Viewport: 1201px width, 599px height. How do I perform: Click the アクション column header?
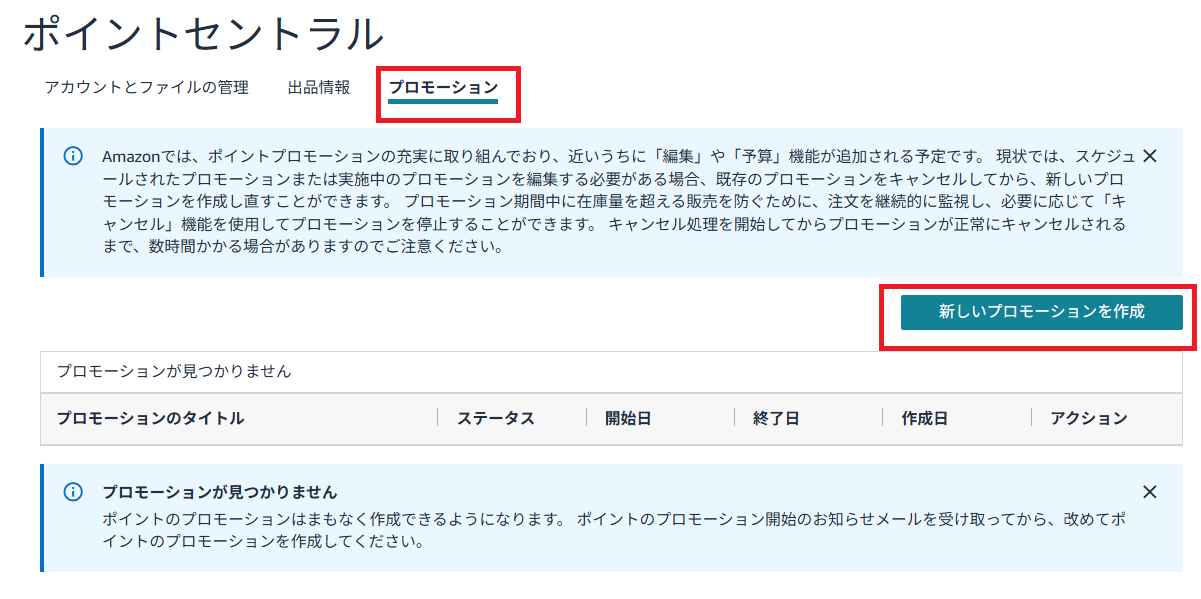click(x=1088, y=418)
